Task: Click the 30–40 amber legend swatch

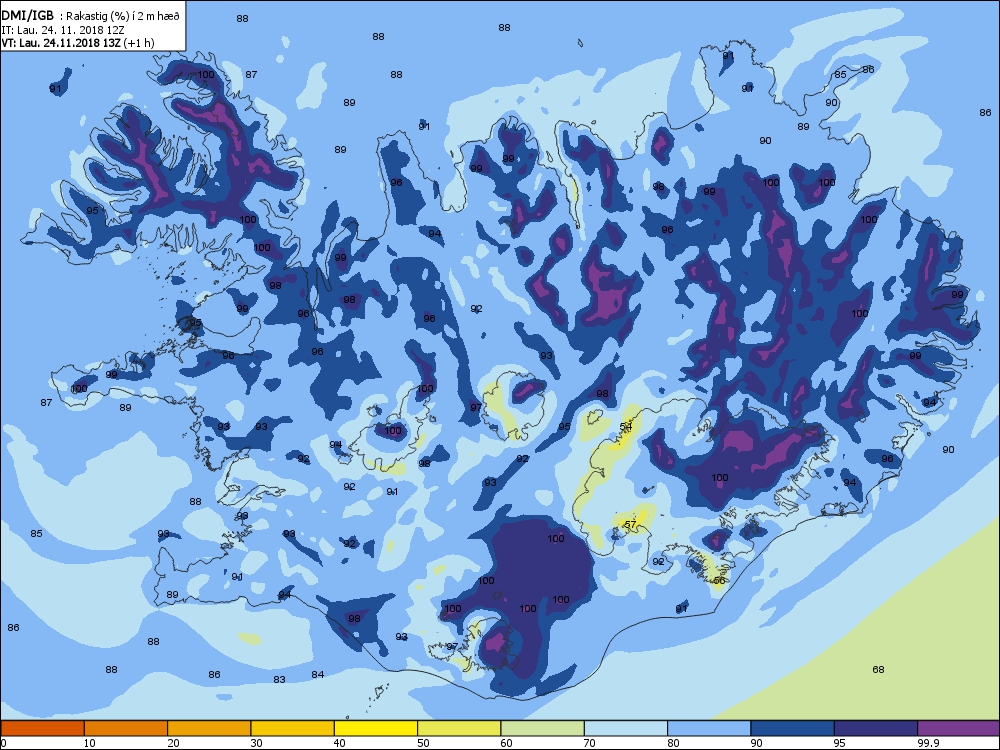Action: point(293,728)
